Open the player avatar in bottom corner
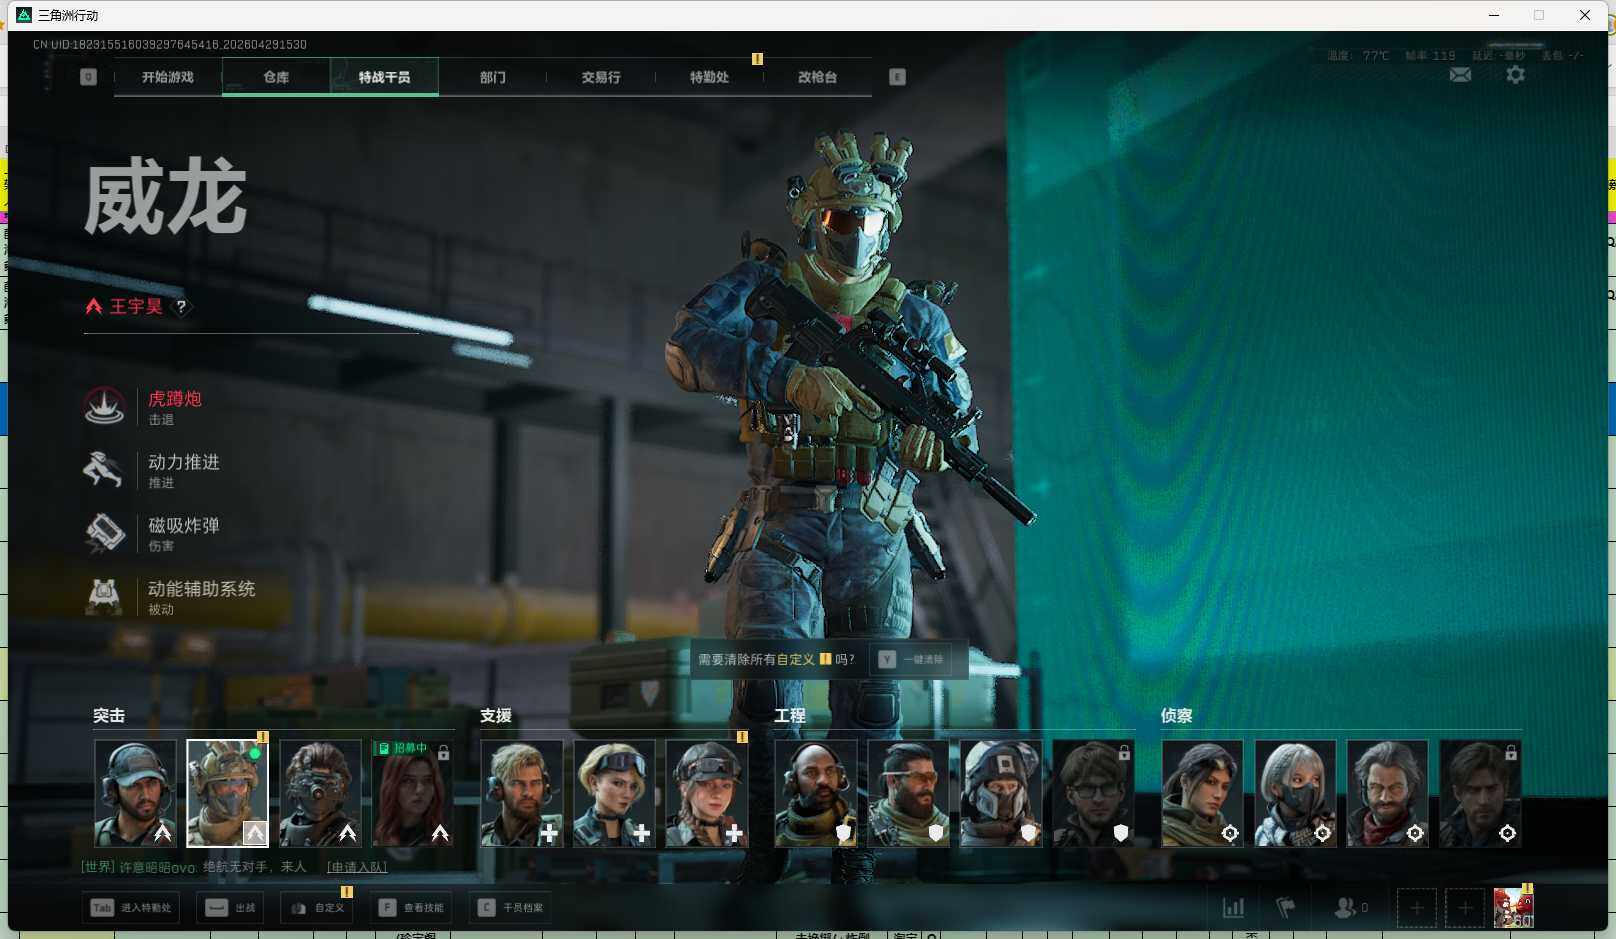1616x939 pixels. (x=1513, y=908)
